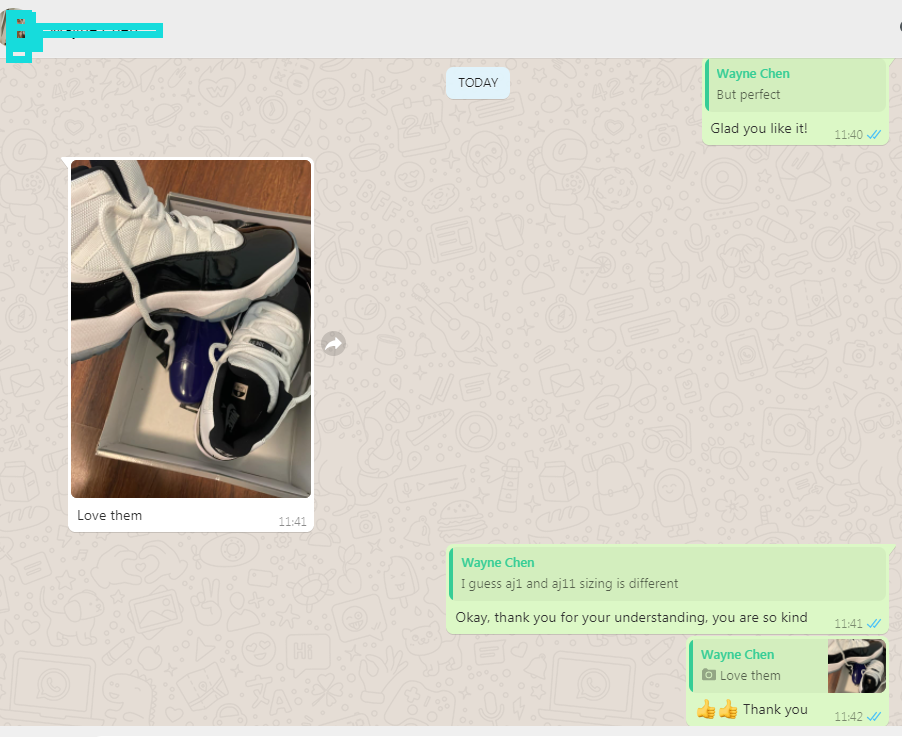Image resolution: width=902 pixels, height=737 pixels.
Task: Open the sneaker photo in the chat
Action: [191, 328]
